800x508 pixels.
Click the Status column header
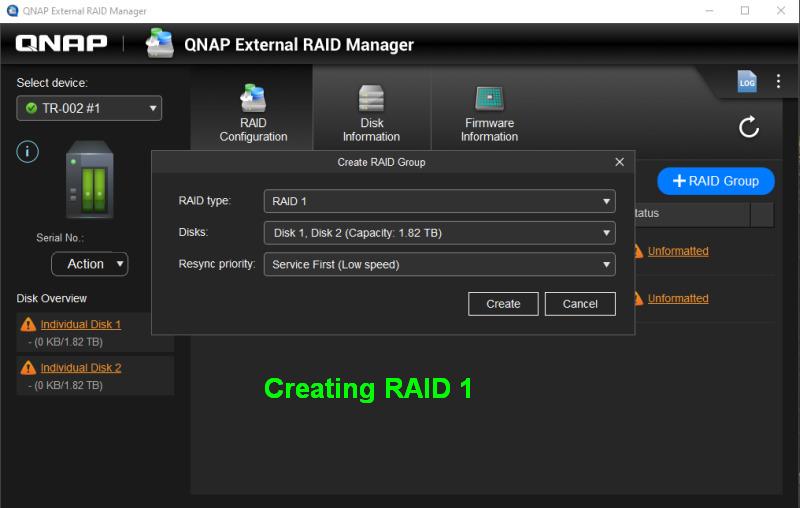click(x=692, y=213)
